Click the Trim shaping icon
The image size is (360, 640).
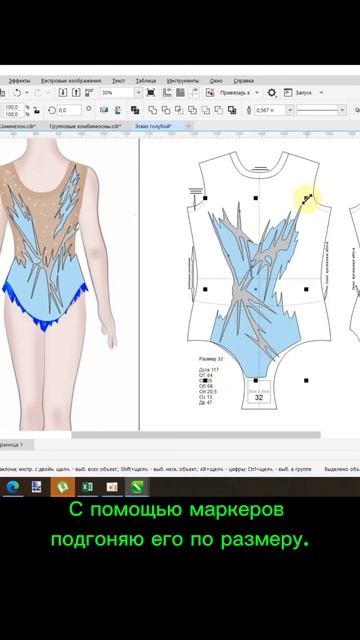(166, 110)
